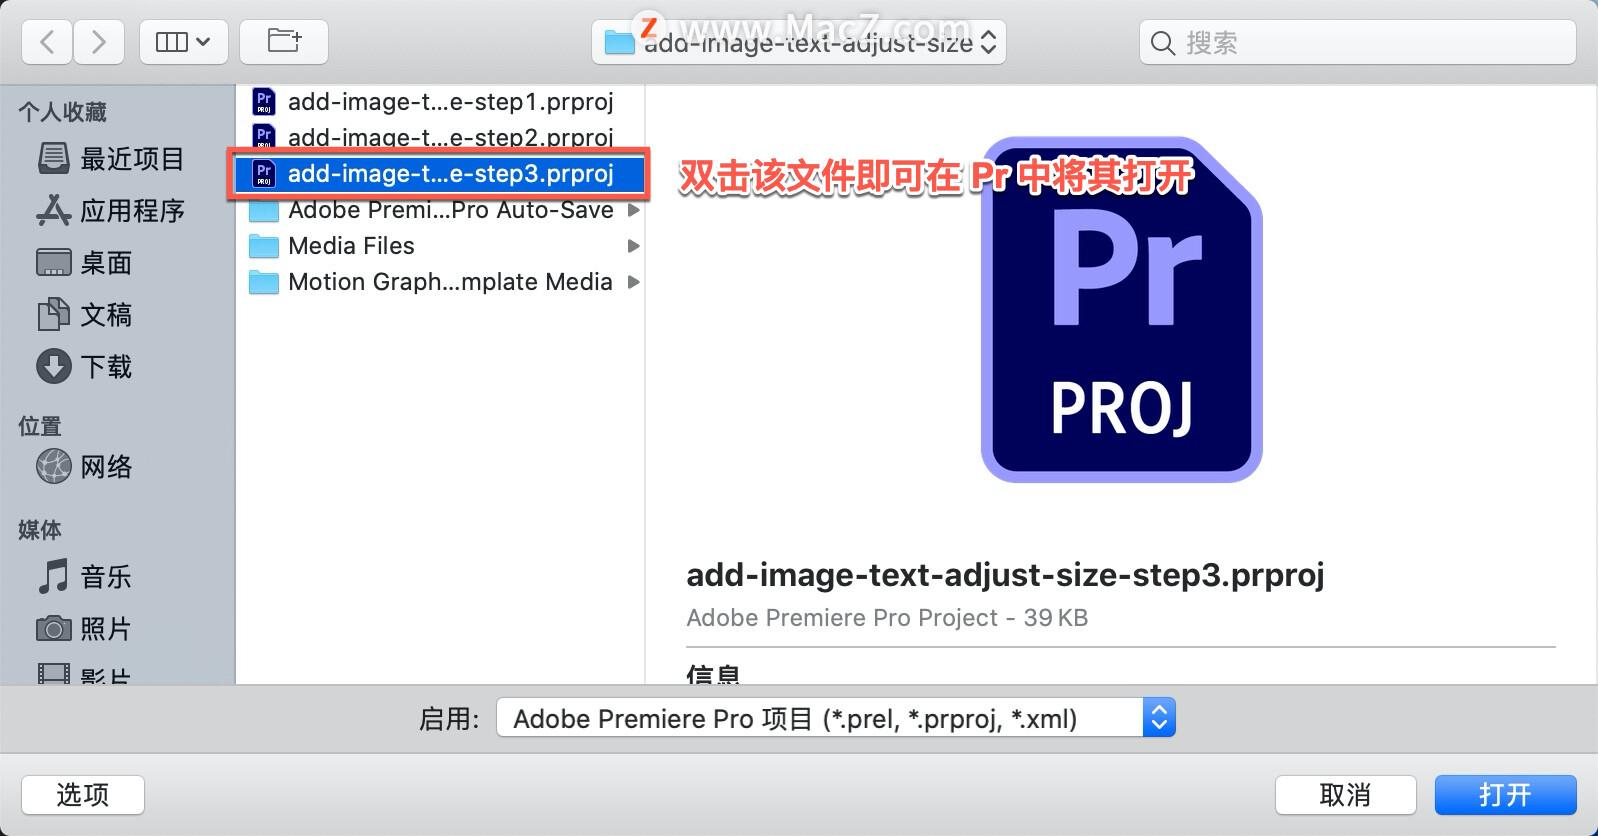
Task: Click the Pr icon of step3.prproj
Action: (x=264, y=174)
